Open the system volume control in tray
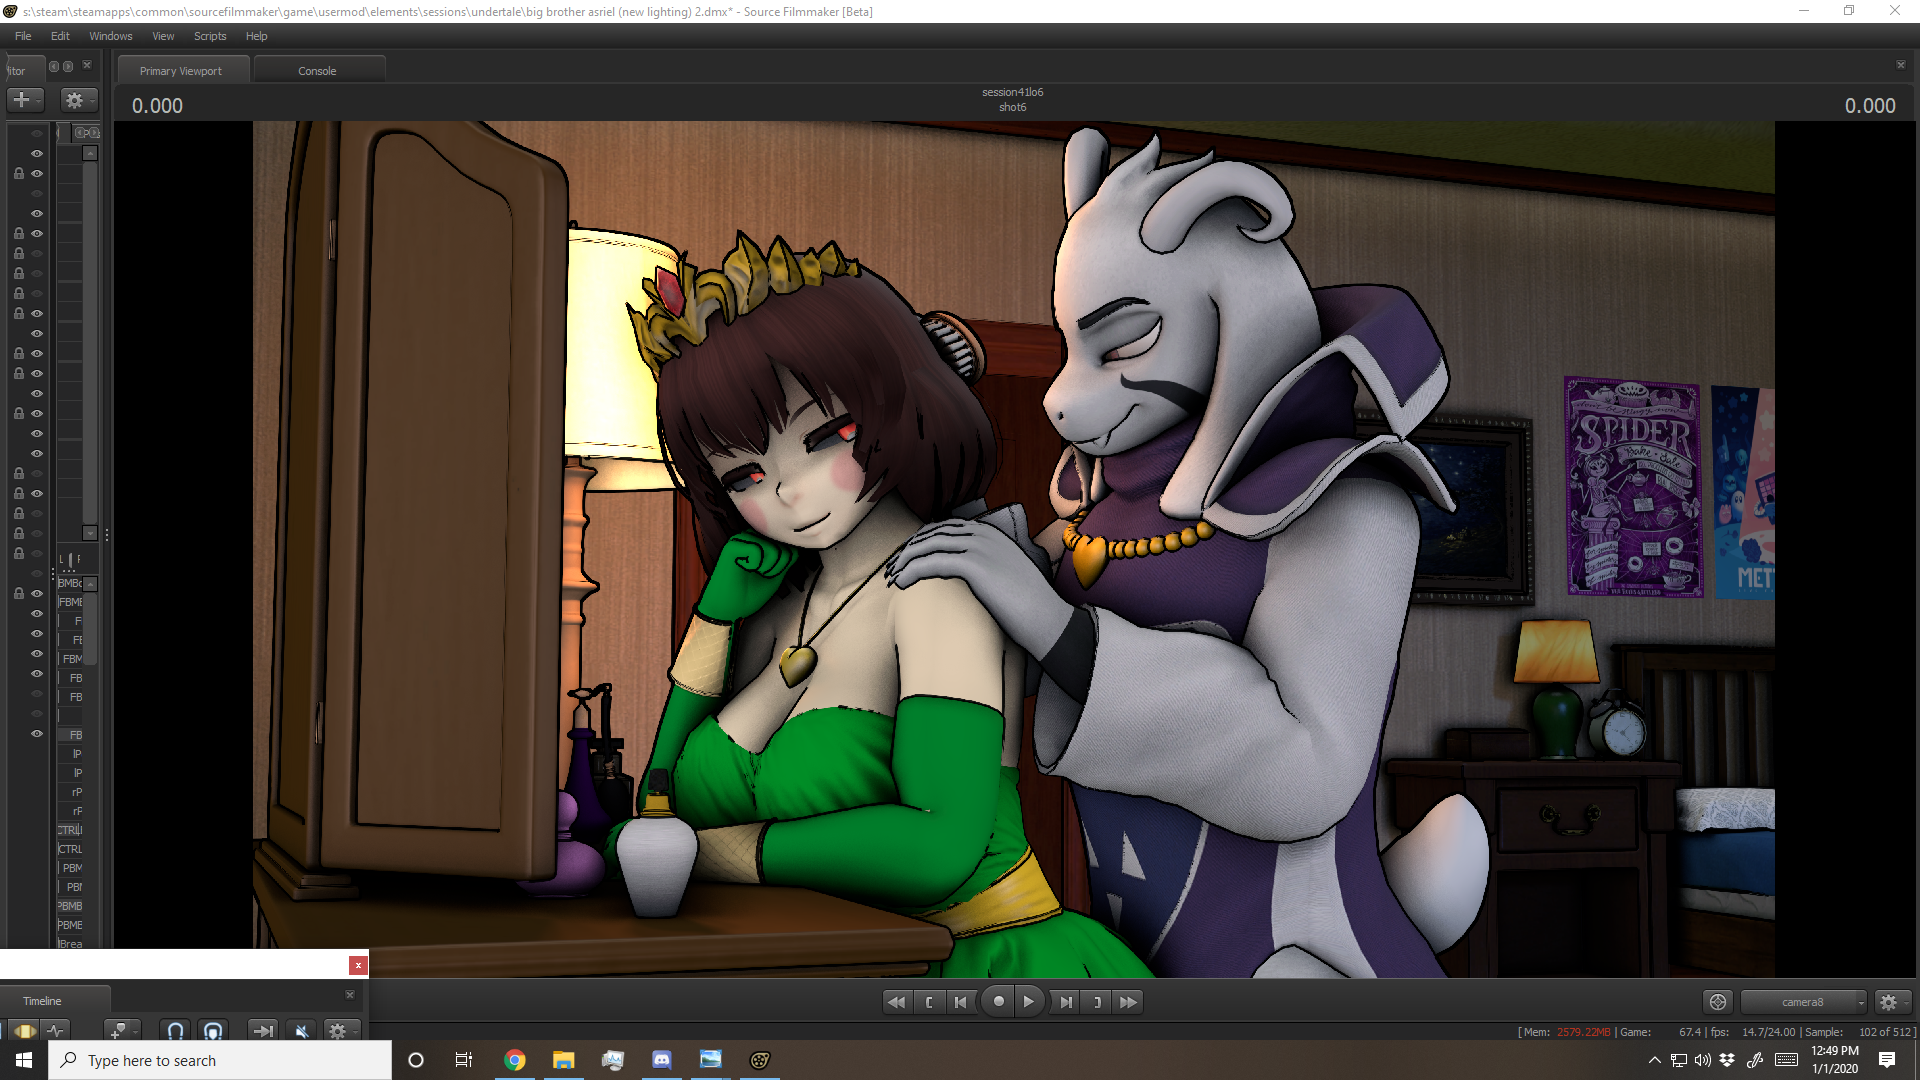Screen dimensions: 1920x1080 click(x=1703, y=1060)
